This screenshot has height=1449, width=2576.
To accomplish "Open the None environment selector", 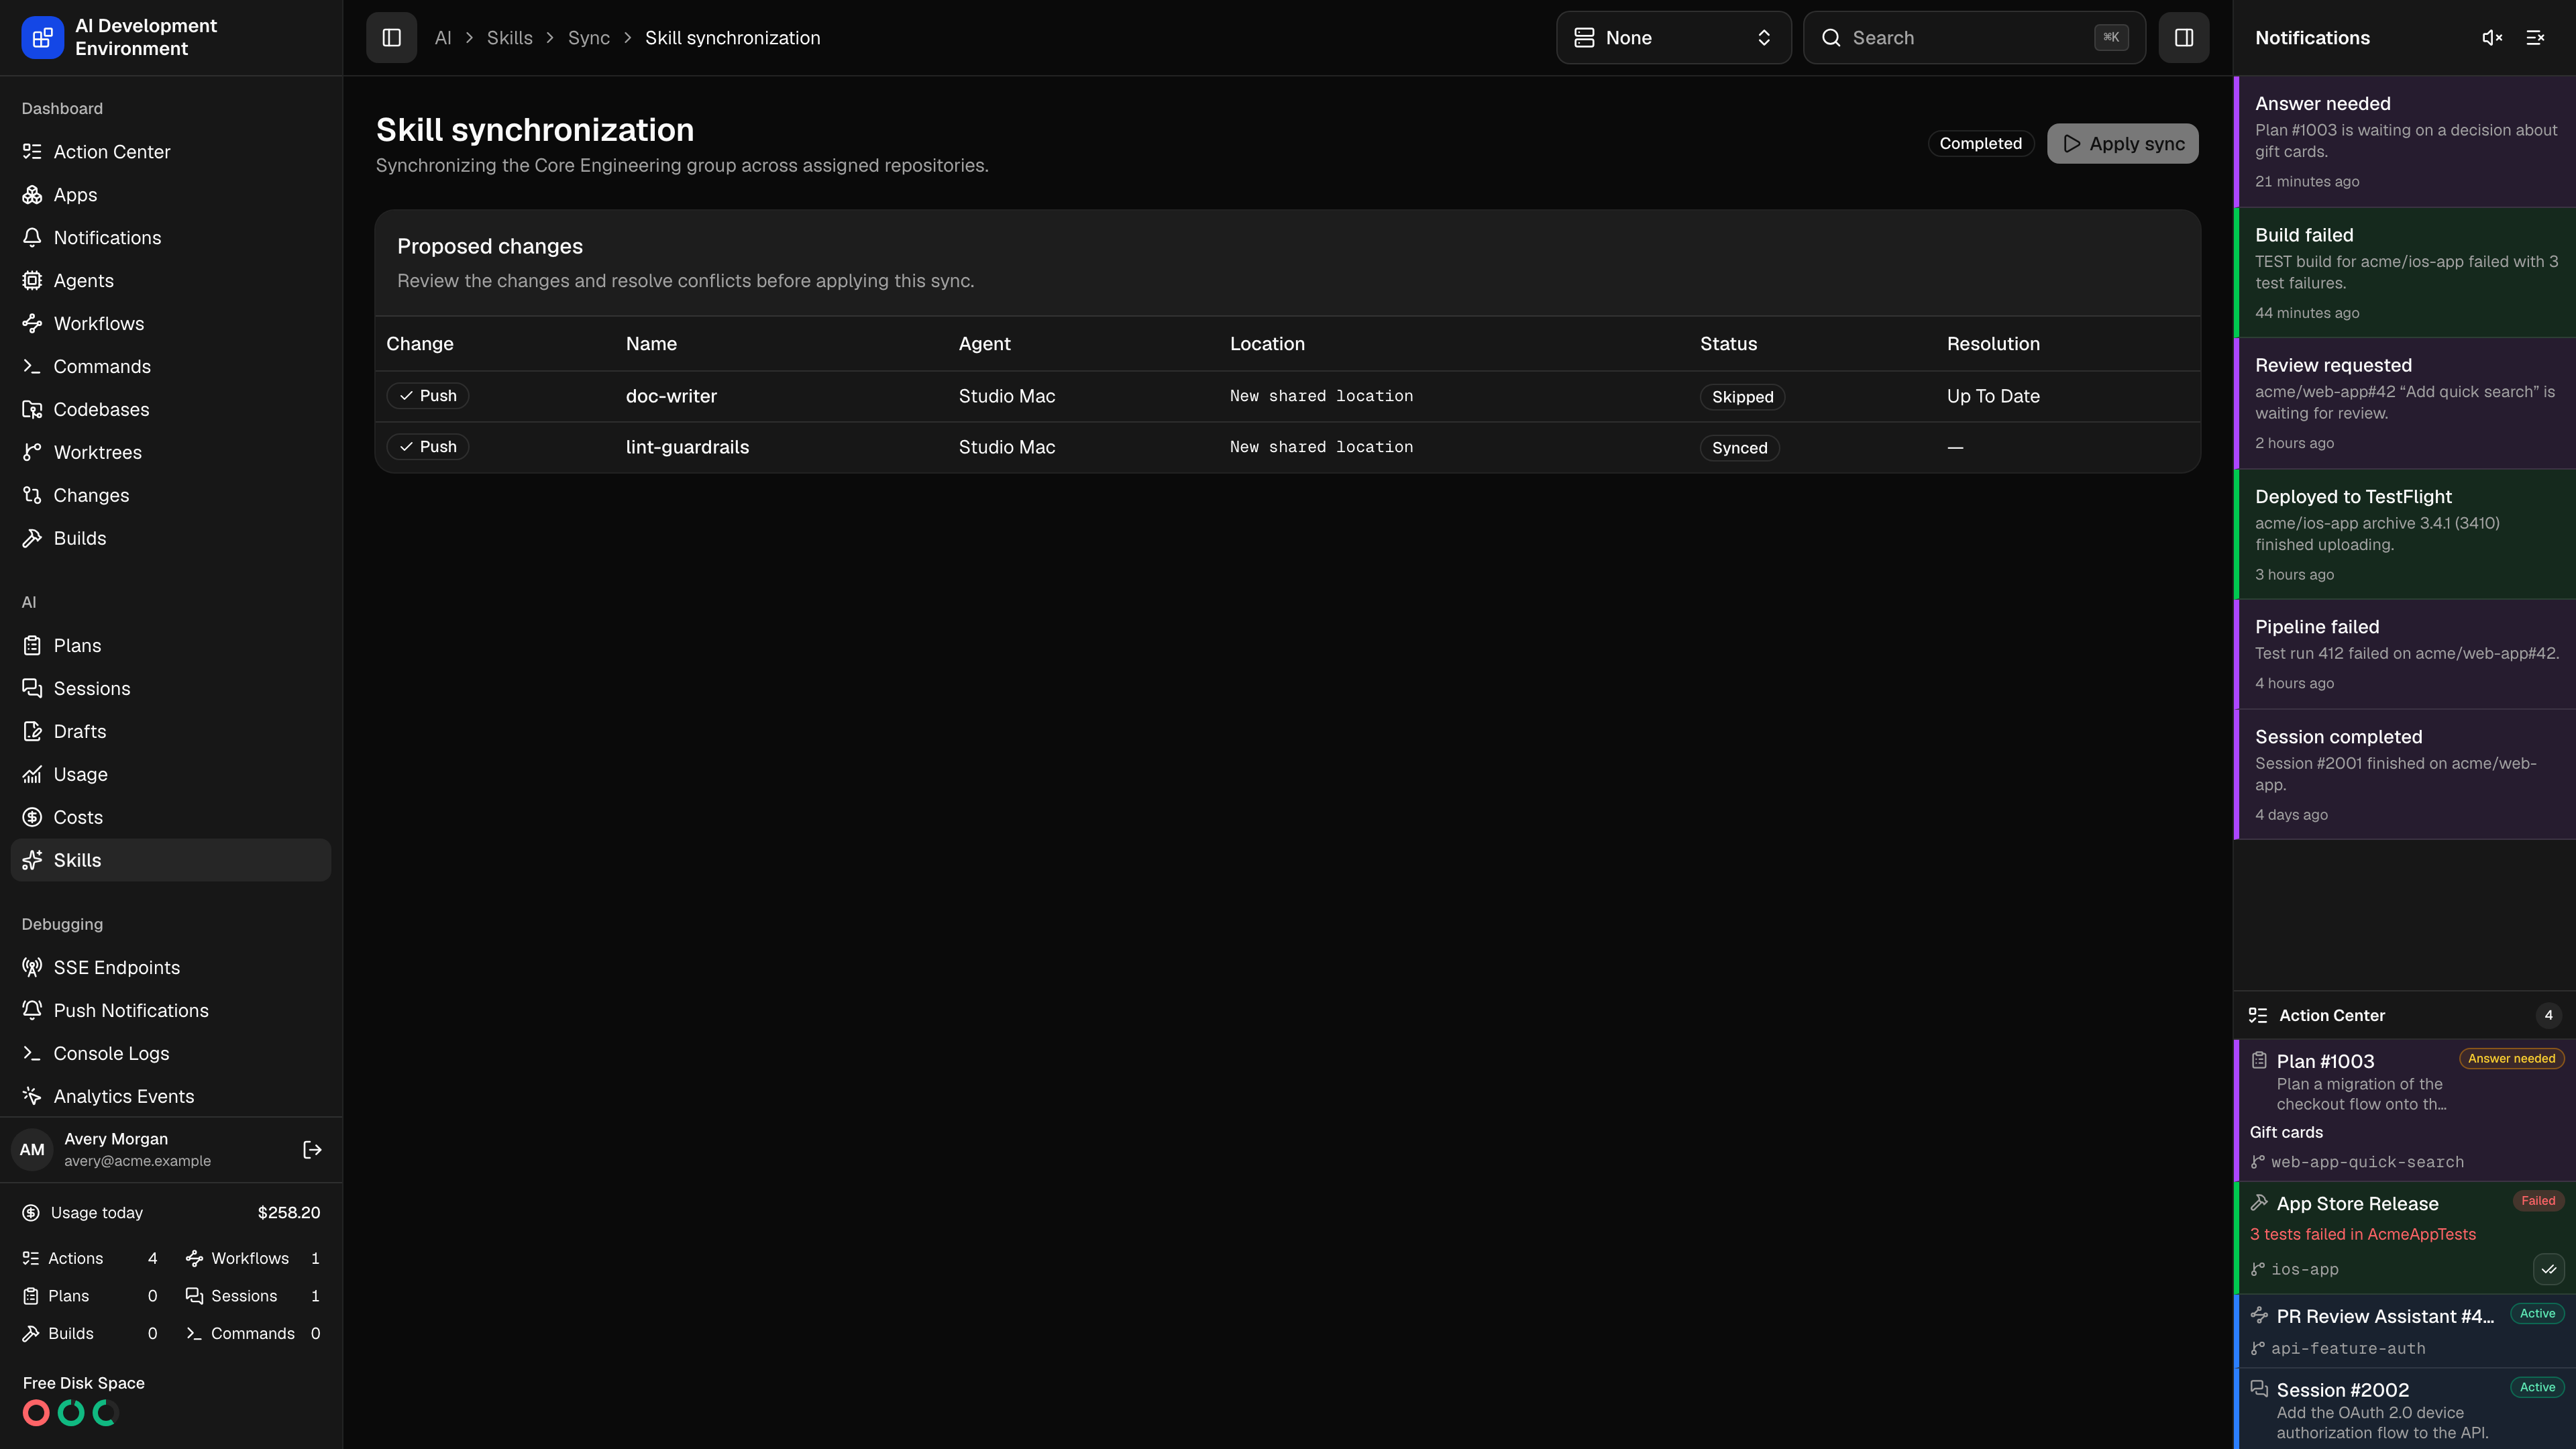I will [x=1673, y=38].
